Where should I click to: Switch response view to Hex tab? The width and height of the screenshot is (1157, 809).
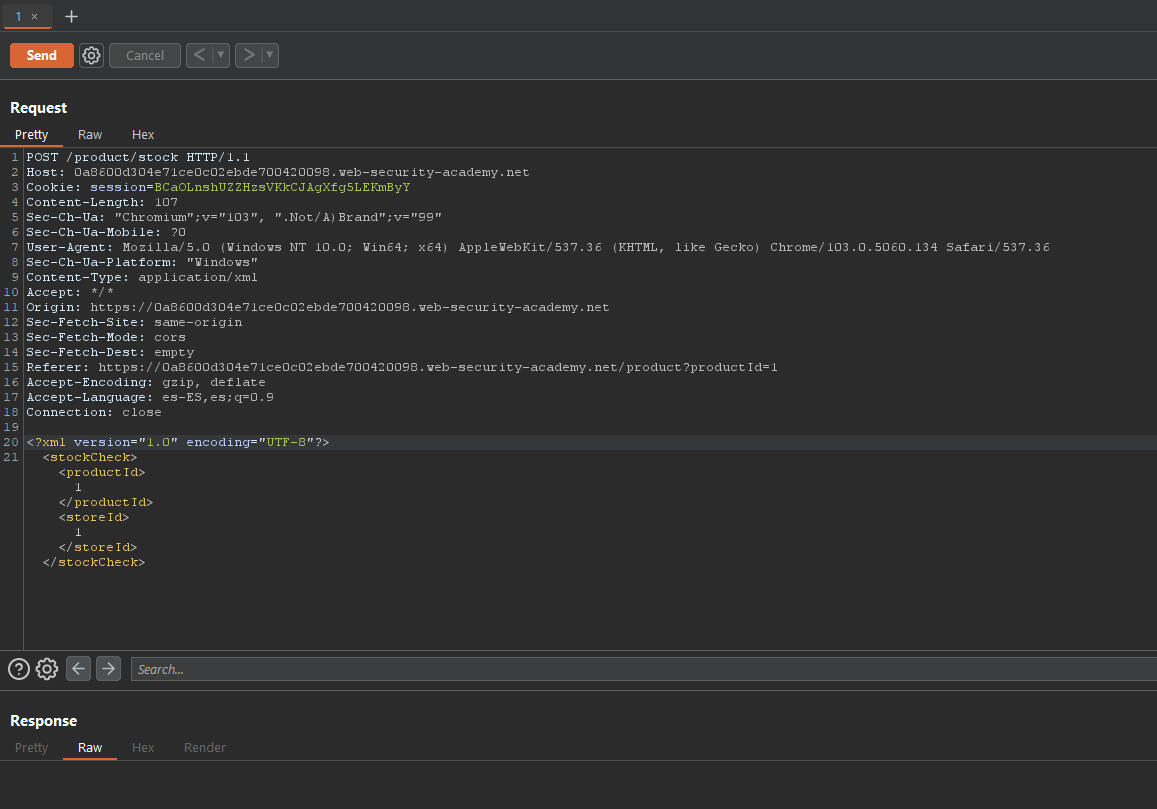point(143,748)
